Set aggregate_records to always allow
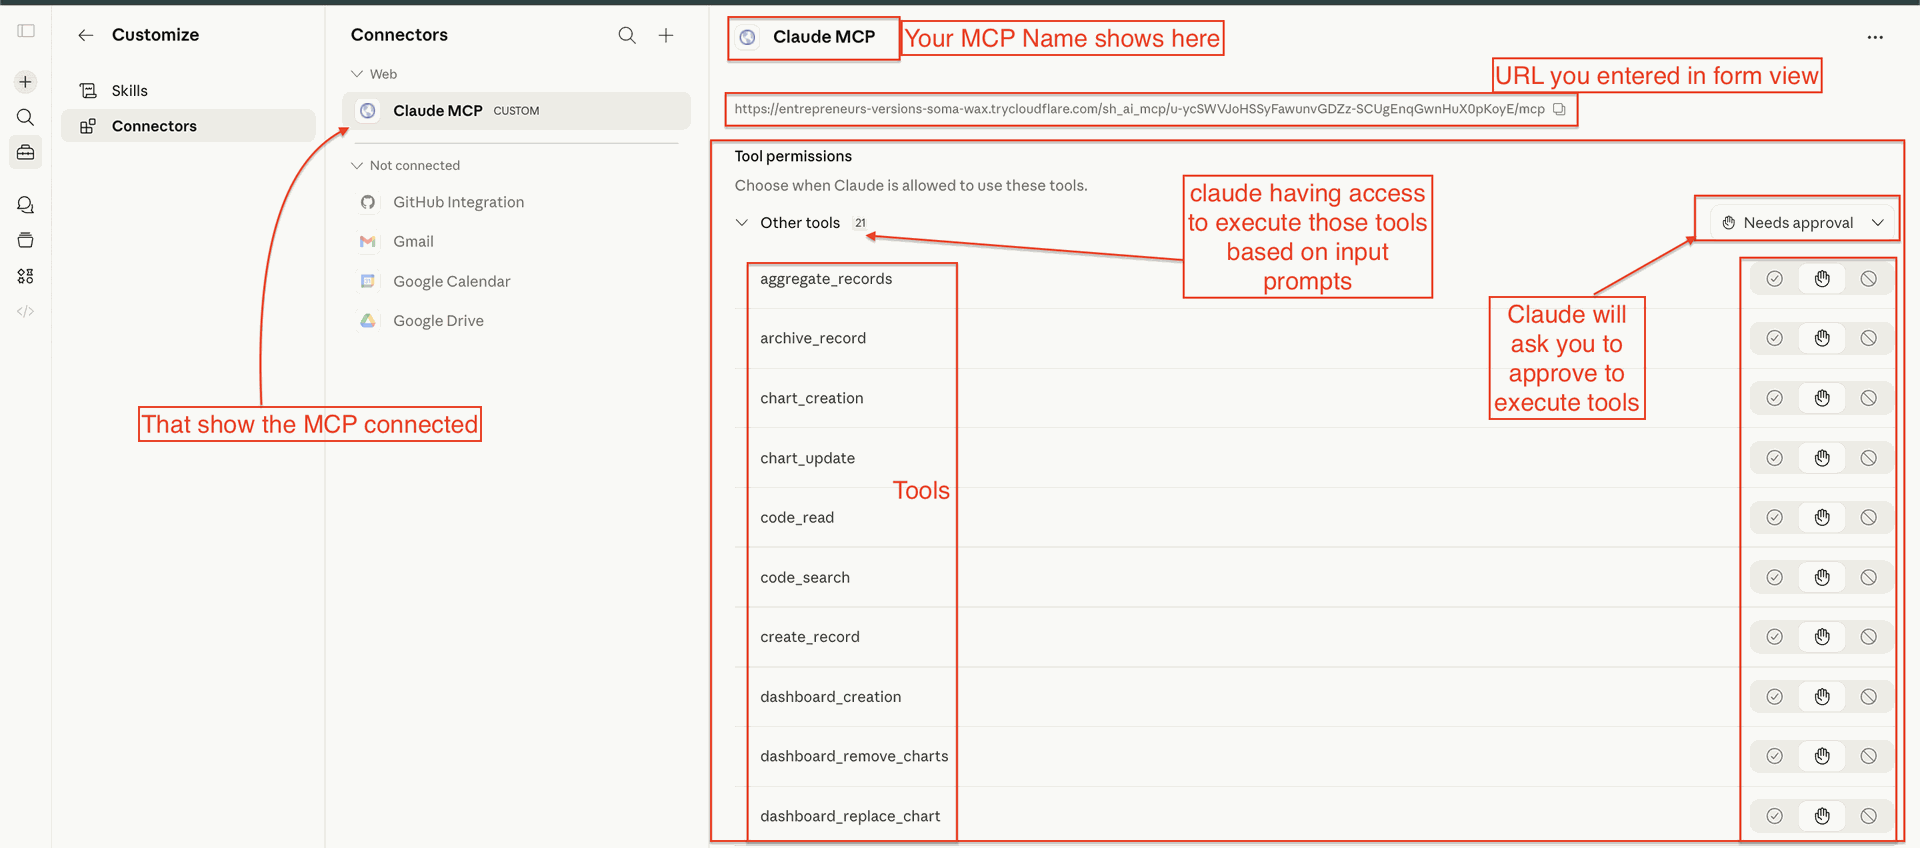Screen dimensions: 1920x848 pyautogui.click(x=1774, y=279)
